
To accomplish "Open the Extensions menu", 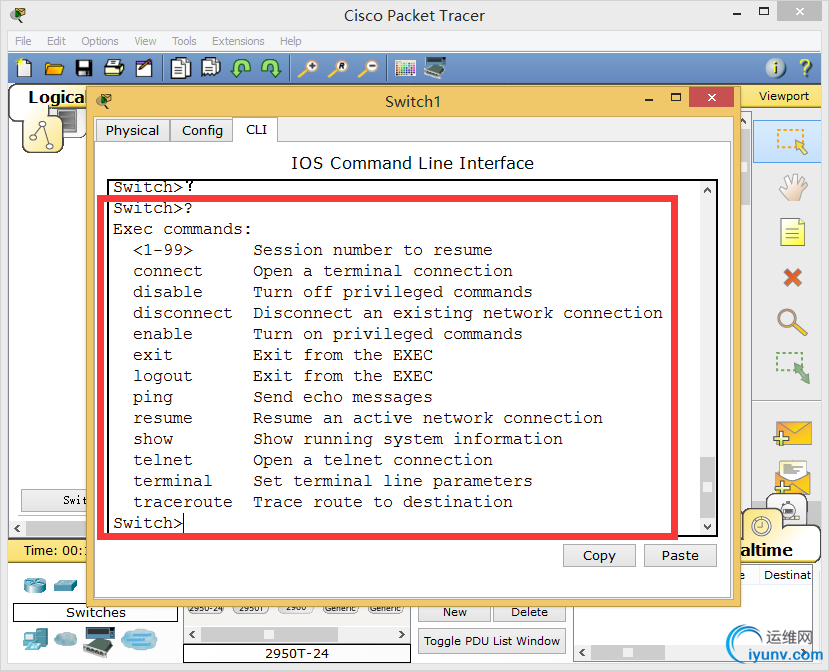I will pos(238,41).
